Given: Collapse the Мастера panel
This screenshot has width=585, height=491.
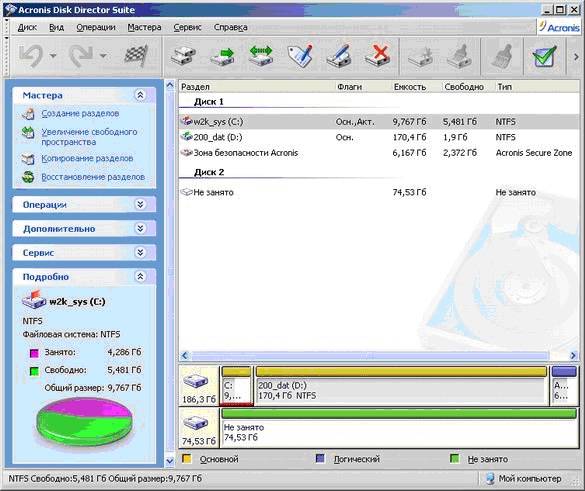Looking at the screenshot, I should pyautogui.click(x=140, y=95).
